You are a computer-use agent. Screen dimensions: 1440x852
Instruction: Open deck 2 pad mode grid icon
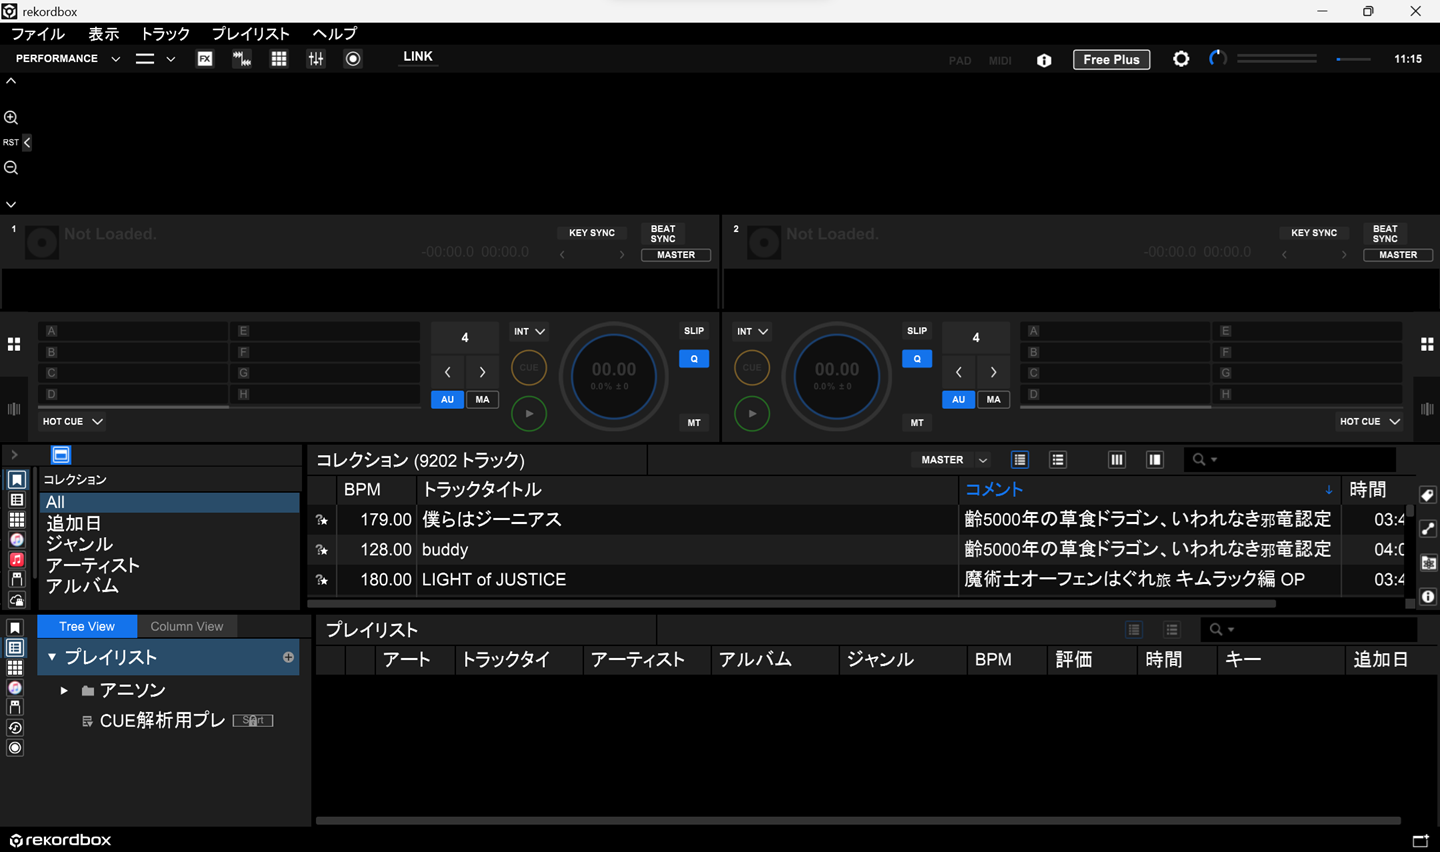point(1427,344)
